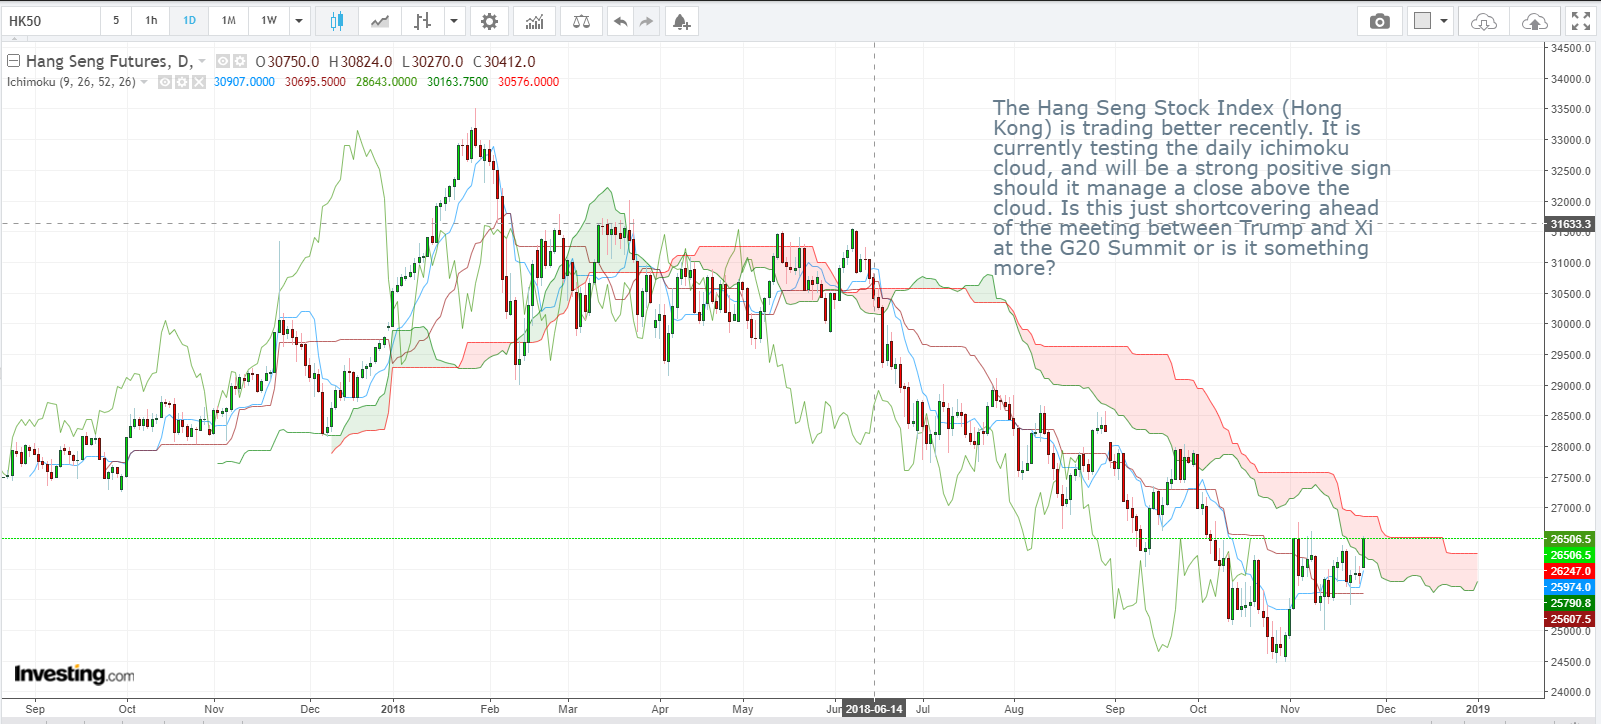
Task: Open the more chart styles dropdown arrow
Action: point(455,21)
